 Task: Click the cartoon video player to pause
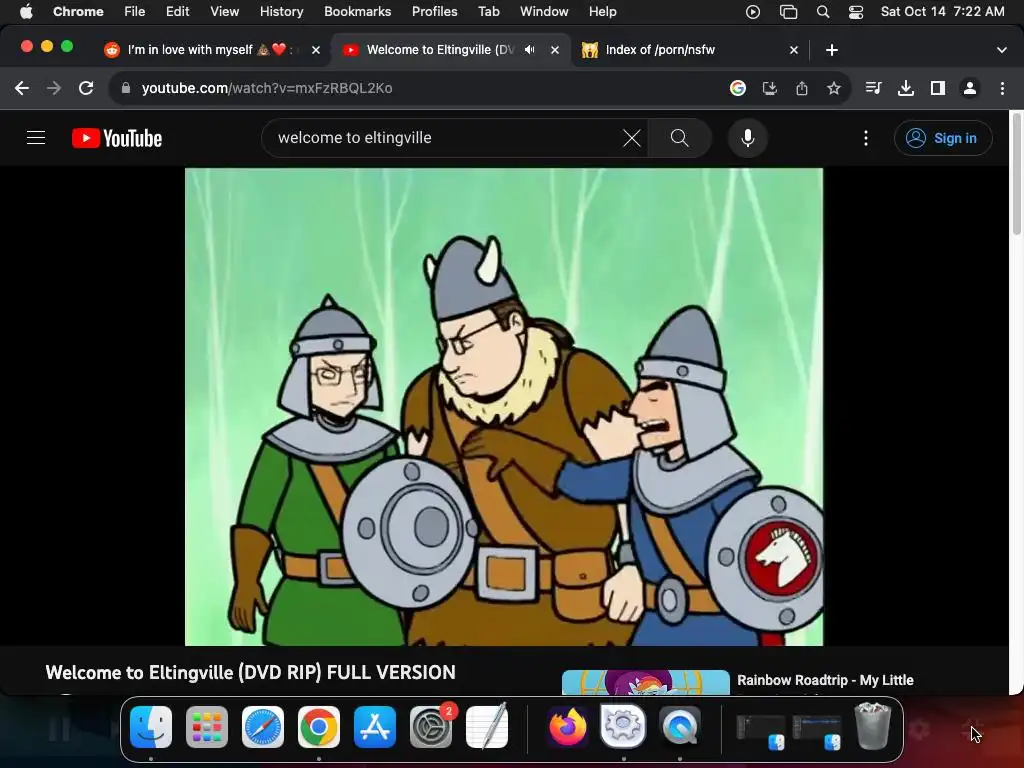504,407
